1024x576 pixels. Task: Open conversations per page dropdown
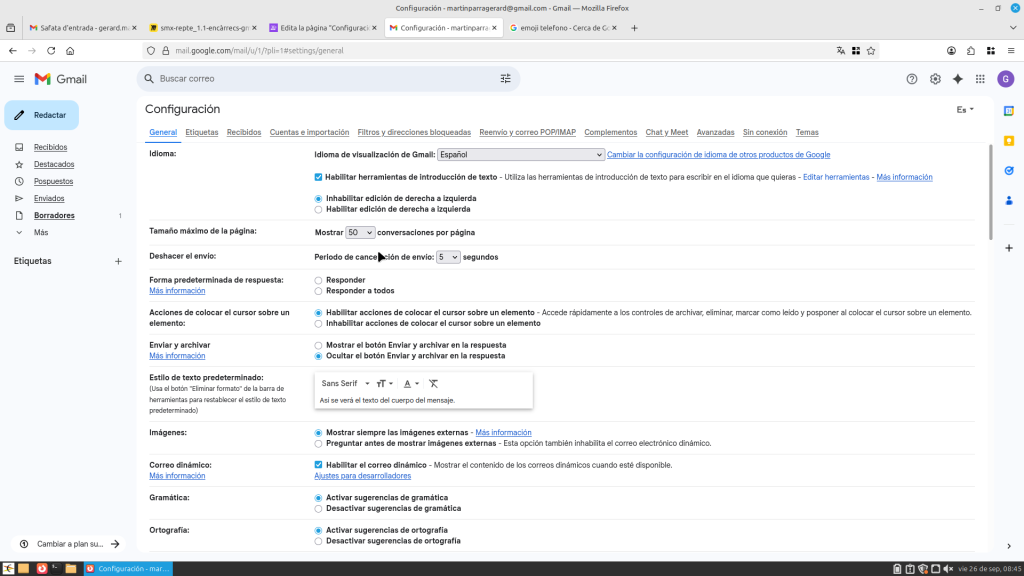[x=359, y=232]
